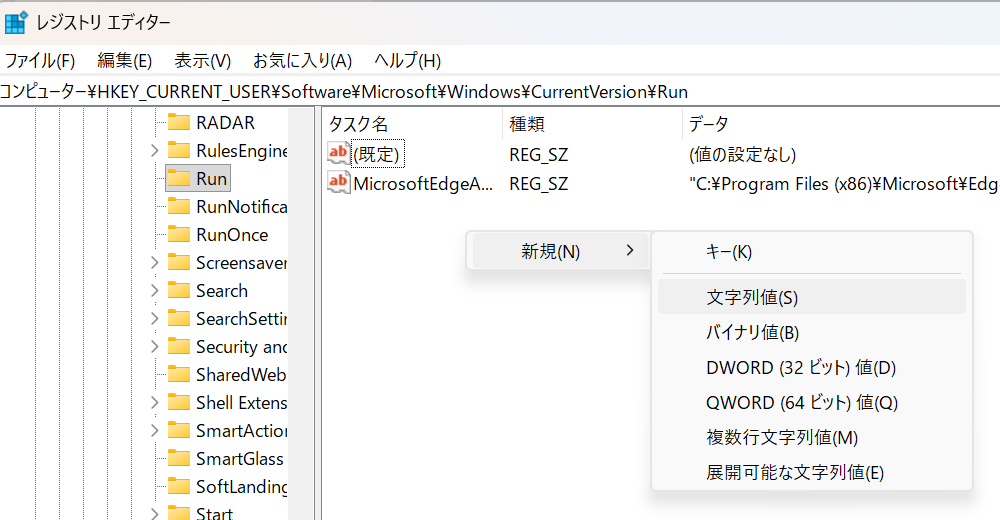Click the SearchSettings folder icon
The width and height of the screenshot is (1000, 520).
pos(179,318)
